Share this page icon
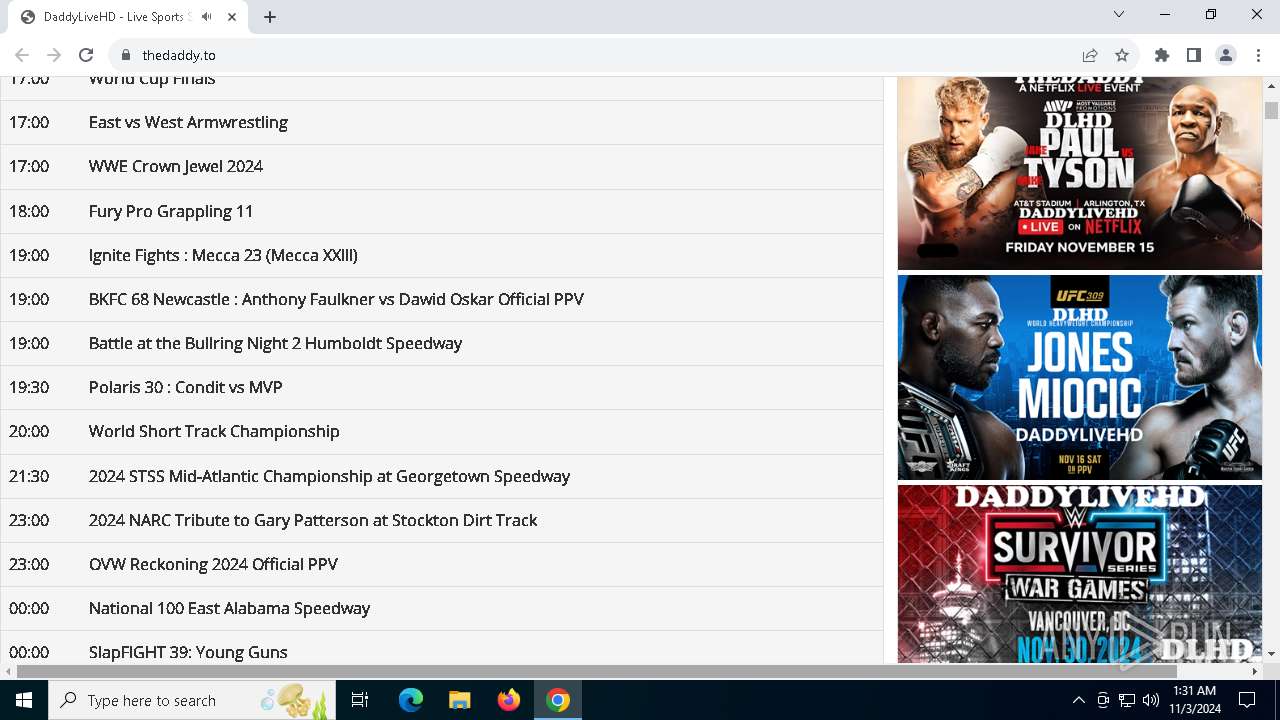1280x720 pixels. [1090, 55]
